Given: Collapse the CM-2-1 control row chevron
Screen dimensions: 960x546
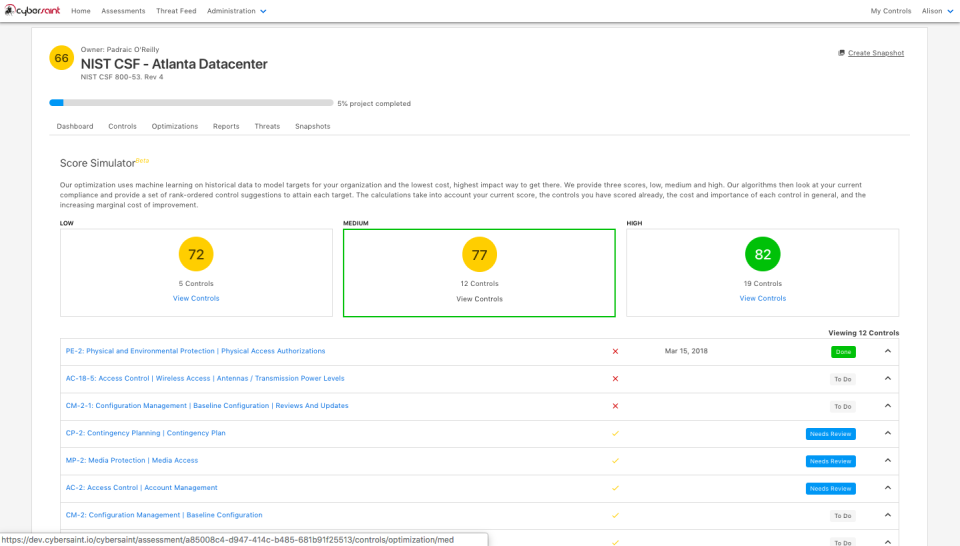Looking at the screenshot, I should (888, 406).
